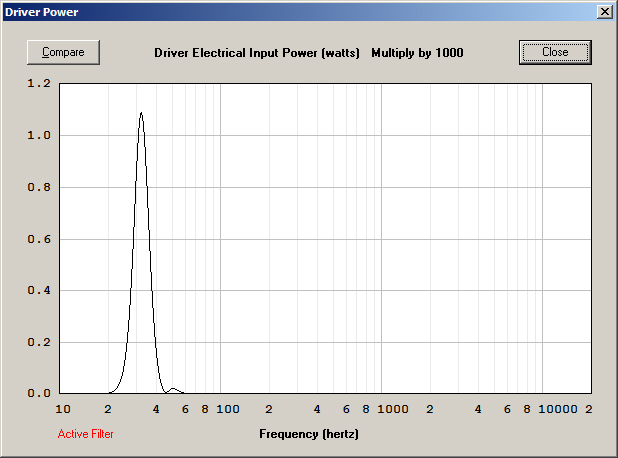The image size is (618, 458).
Task: Click the 10 frequency axis label
Action: (x=63, y=409)
